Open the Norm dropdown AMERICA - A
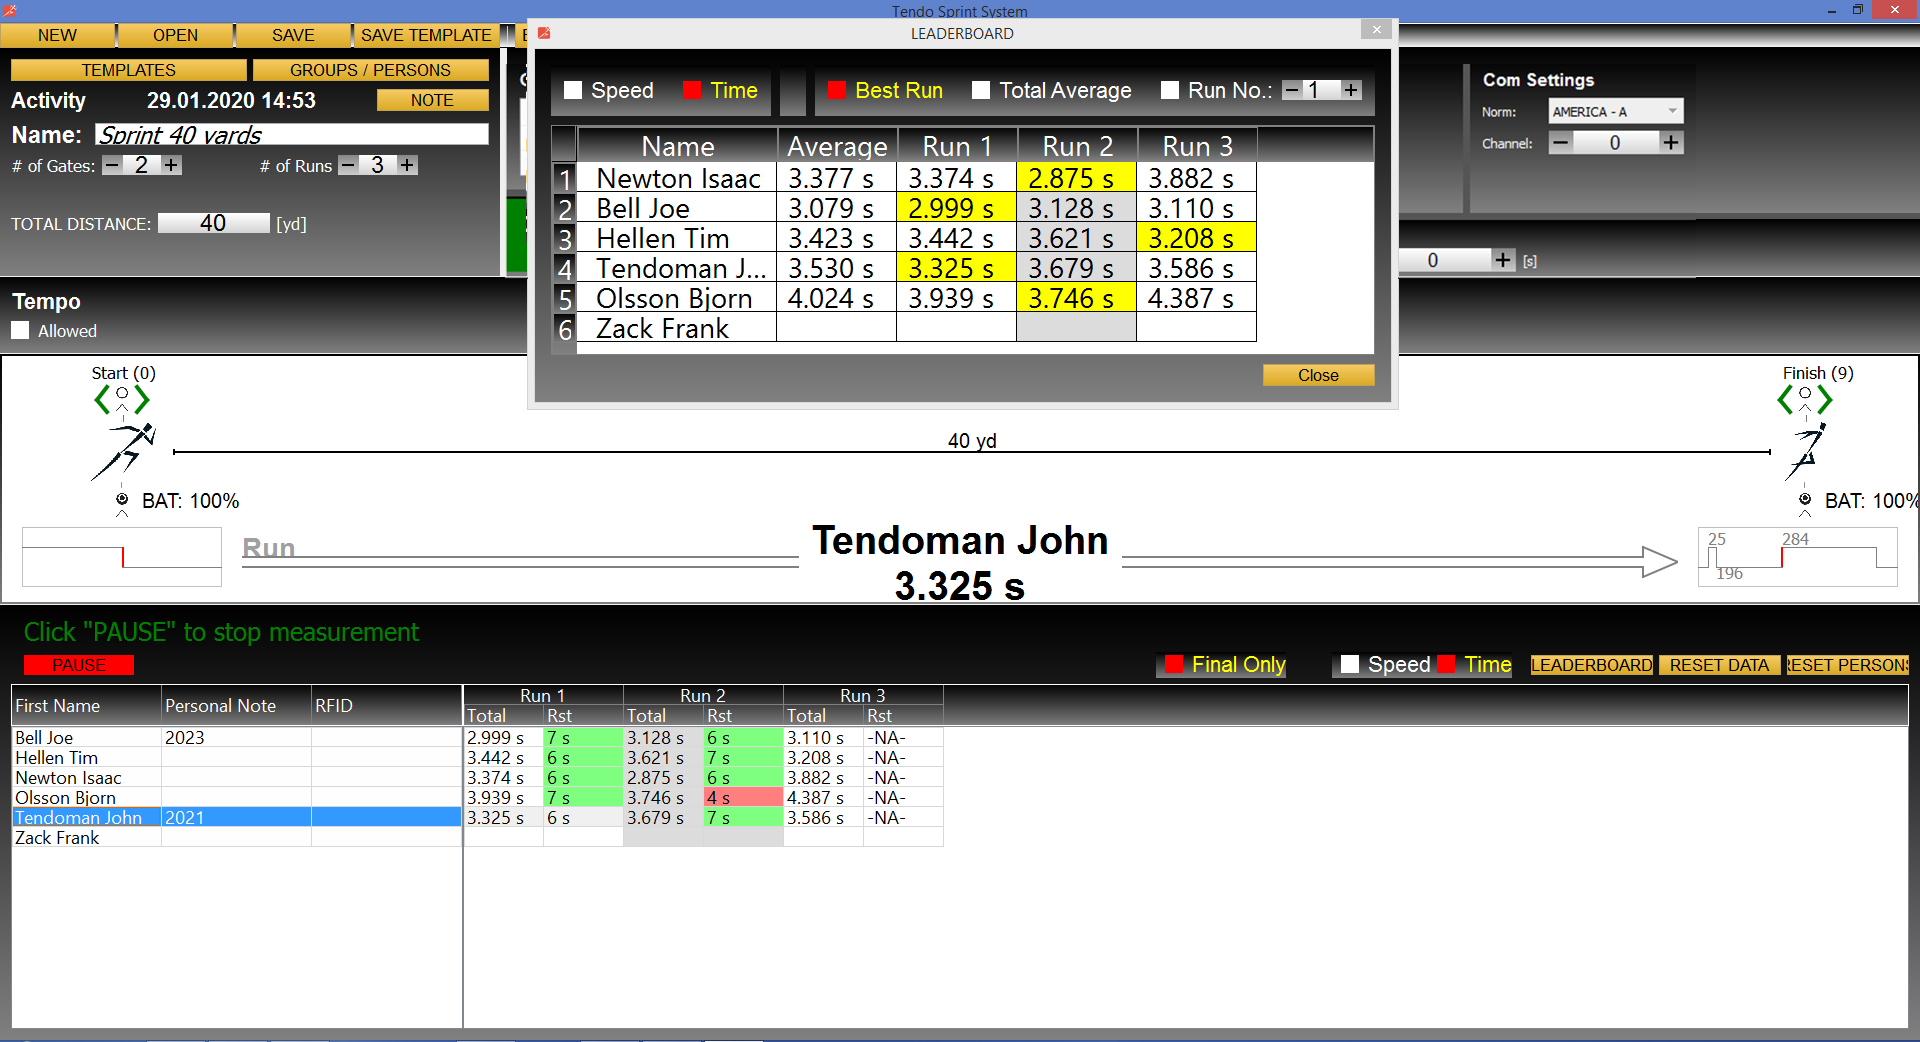Screen dimensions: 1920x1042 point(1616,111)
